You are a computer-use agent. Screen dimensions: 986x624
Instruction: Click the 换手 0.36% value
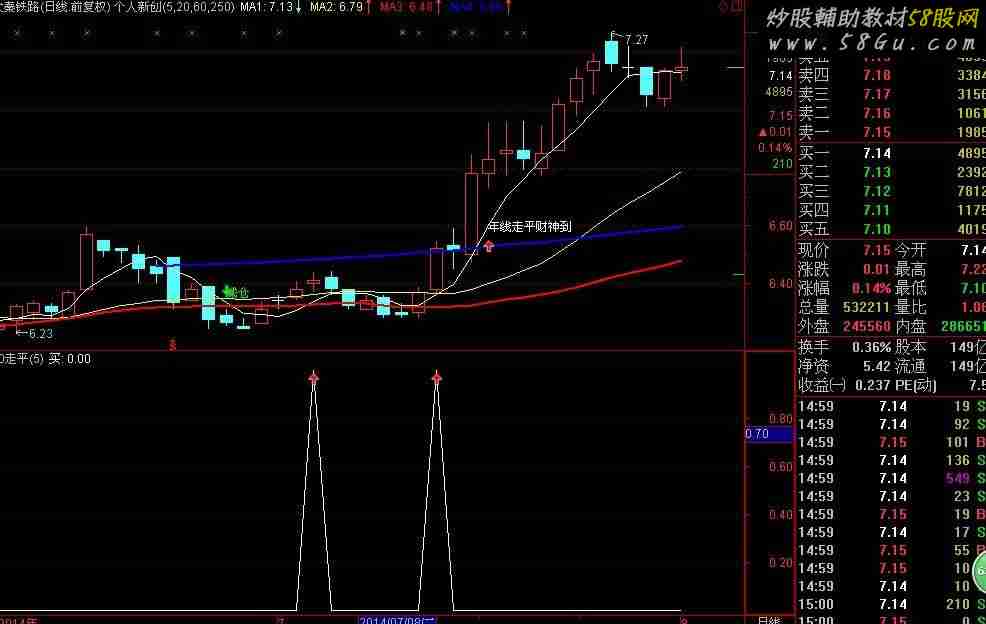tap(872, 347)
